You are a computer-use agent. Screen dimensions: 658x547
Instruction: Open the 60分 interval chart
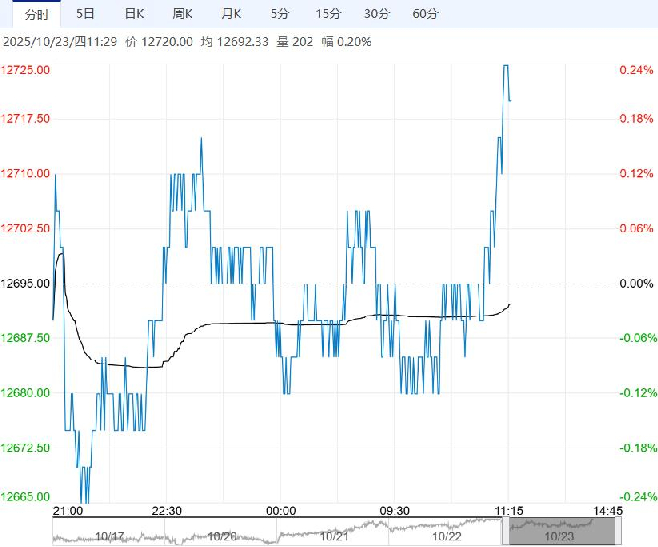[425, 14]
